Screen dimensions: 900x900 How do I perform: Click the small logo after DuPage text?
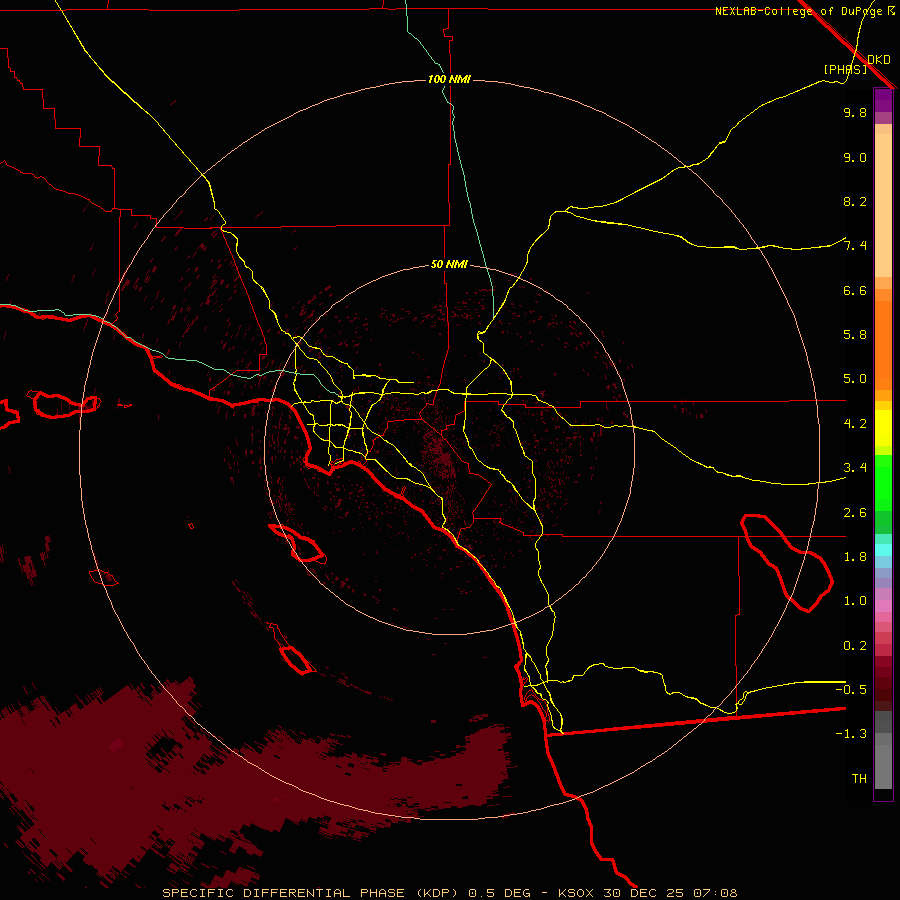tap(891, 11)
